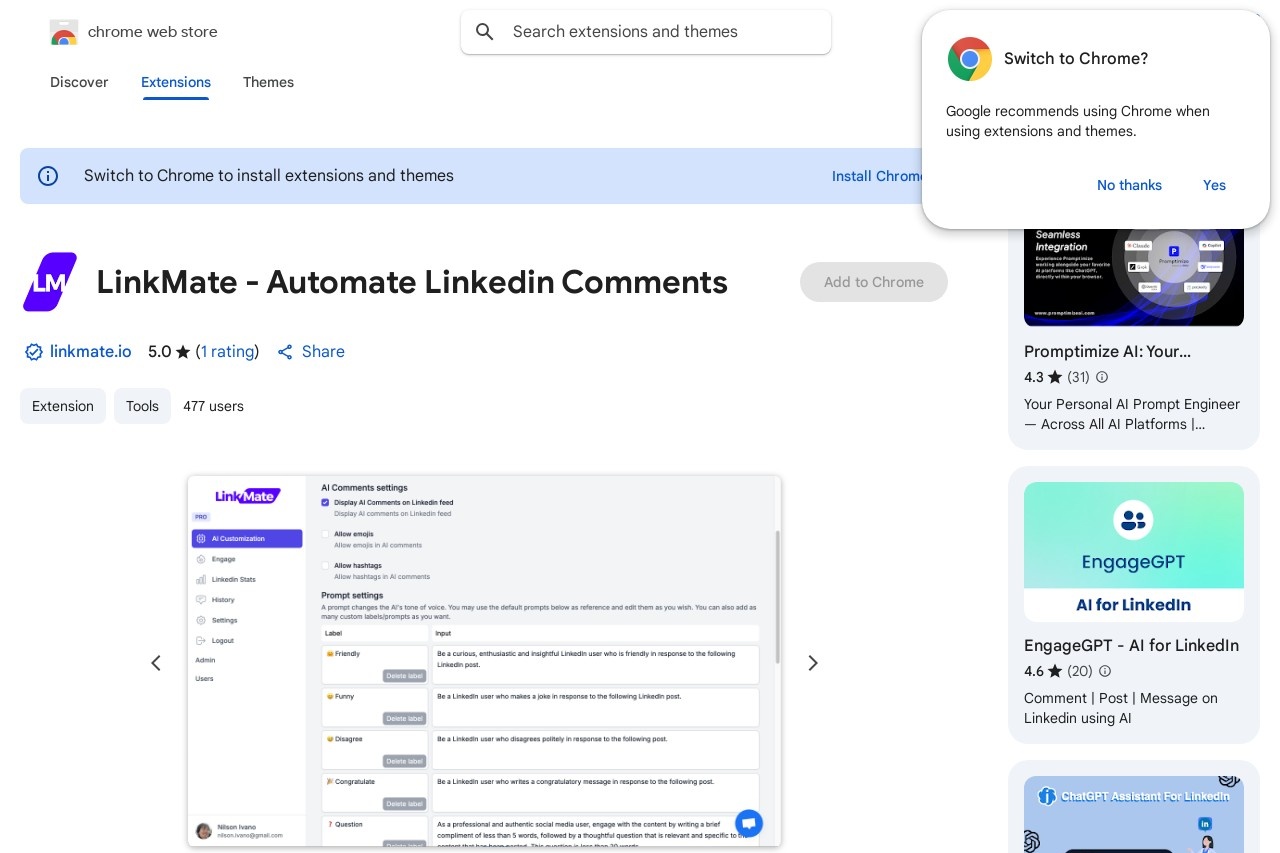Click the Install Chrome link
The image size is (1280, 853).
(x=877, y=176)
